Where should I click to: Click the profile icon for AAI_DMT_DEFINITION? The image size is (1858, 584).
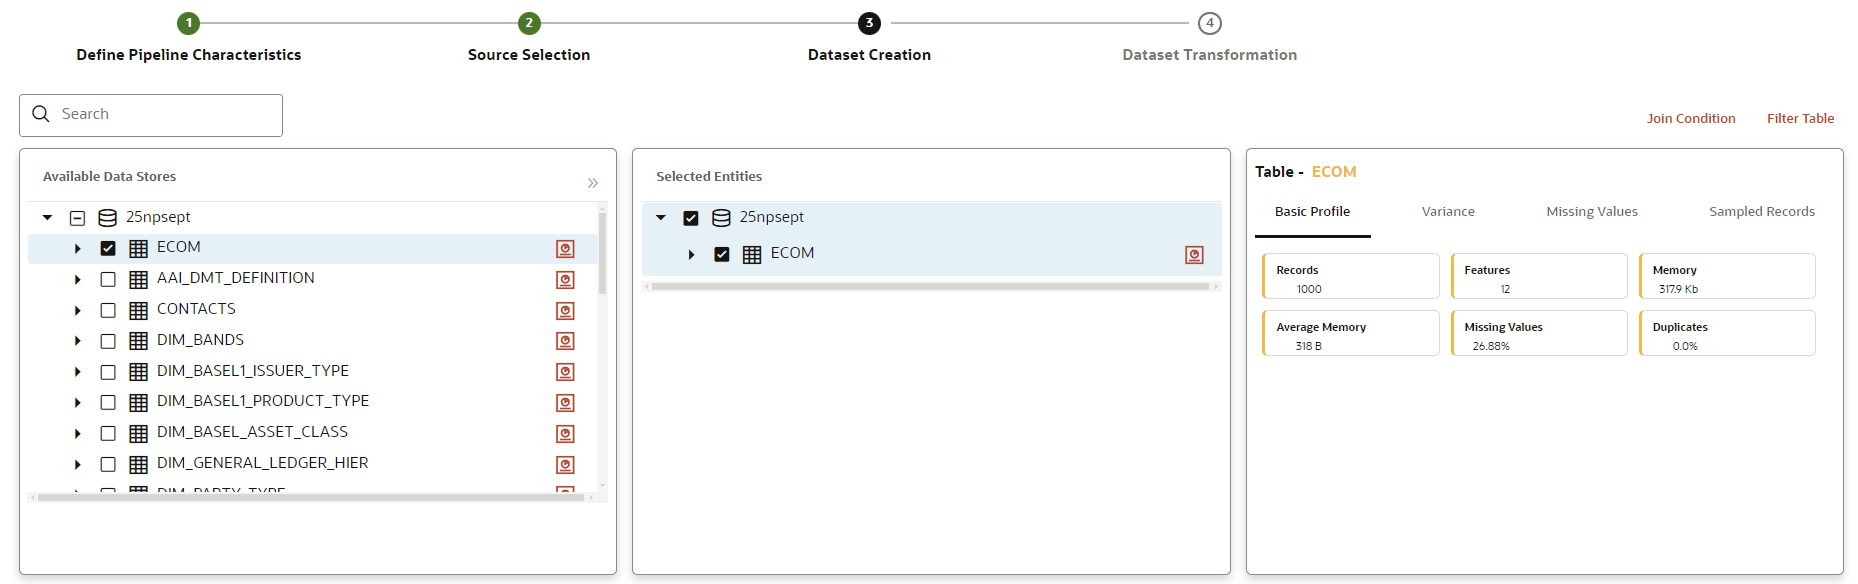[x=565, y=279]
